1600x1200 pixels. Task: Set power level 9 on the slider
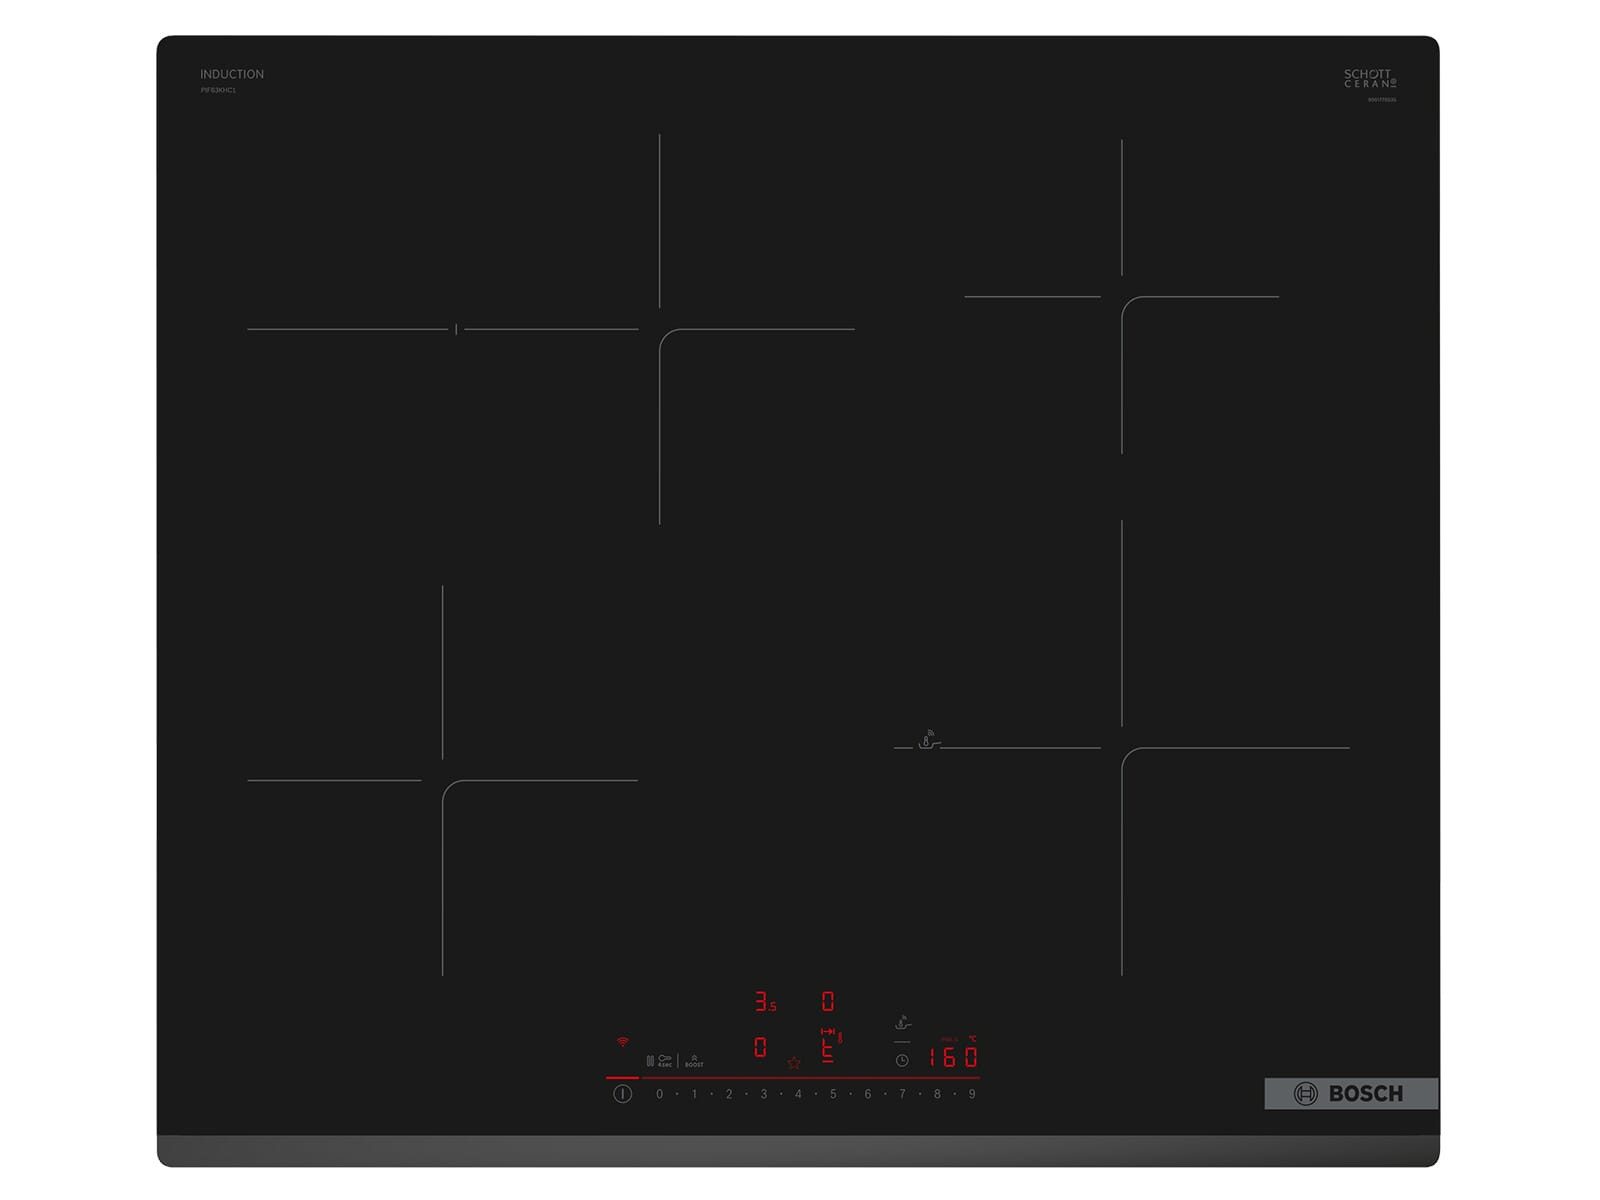tap(971, 1094)
